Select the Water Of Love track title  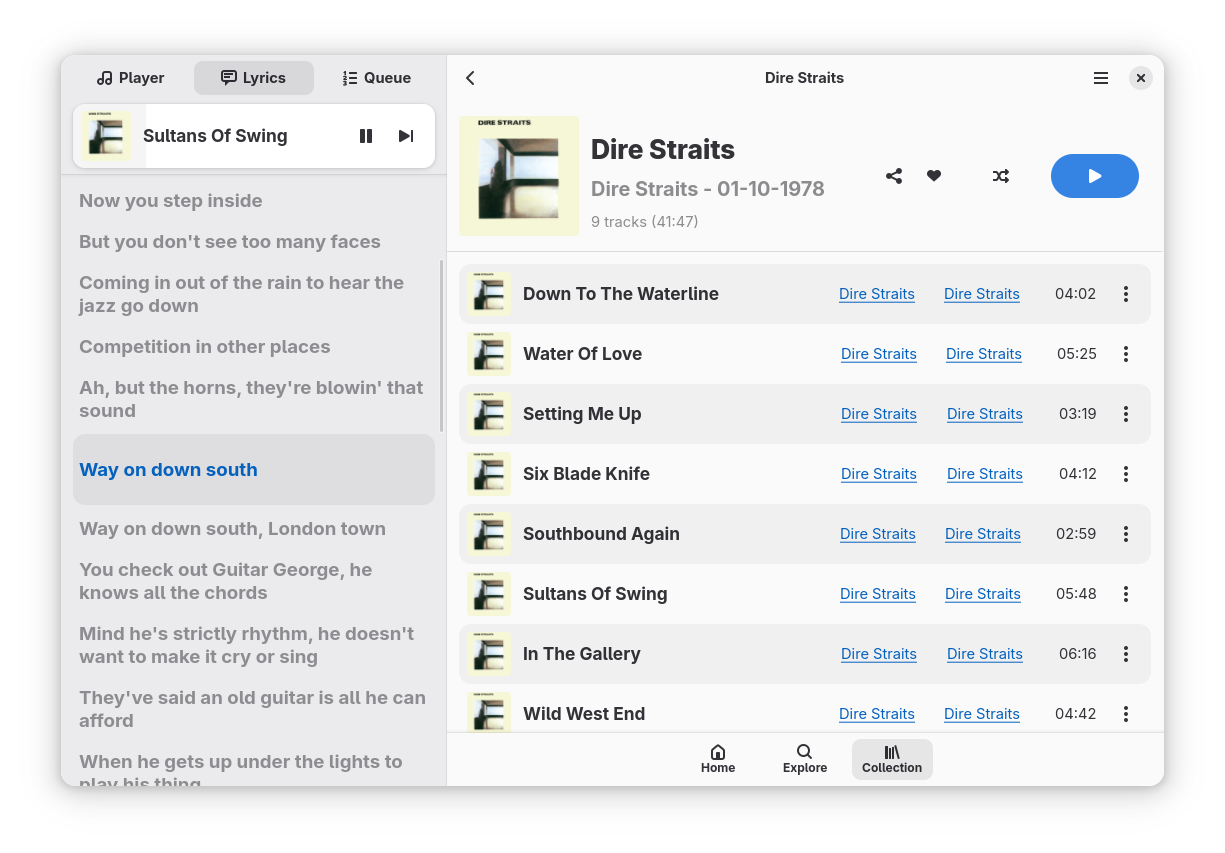click(x=582, y=354)
